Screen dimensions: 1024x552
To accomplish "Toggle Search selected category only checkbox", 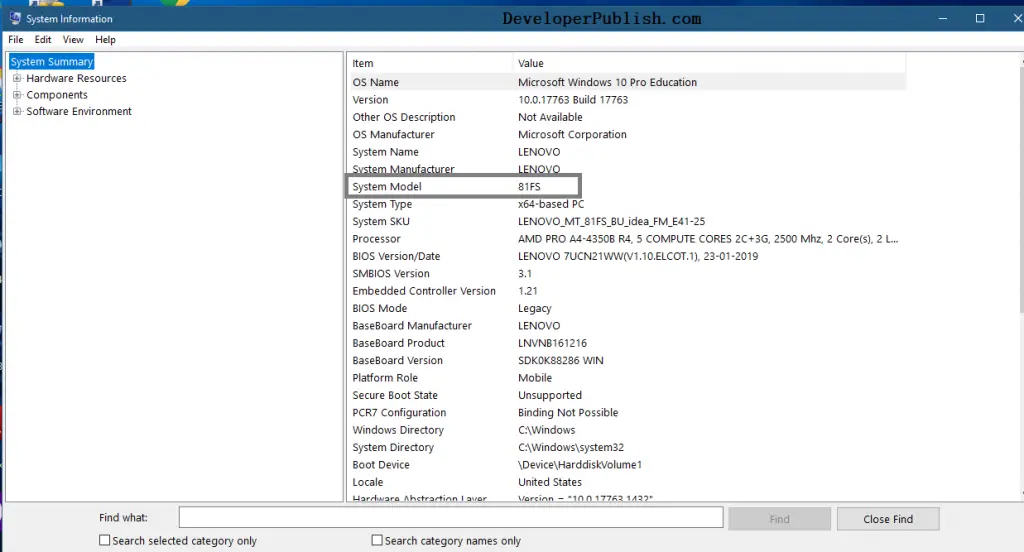I will [104, 540].
